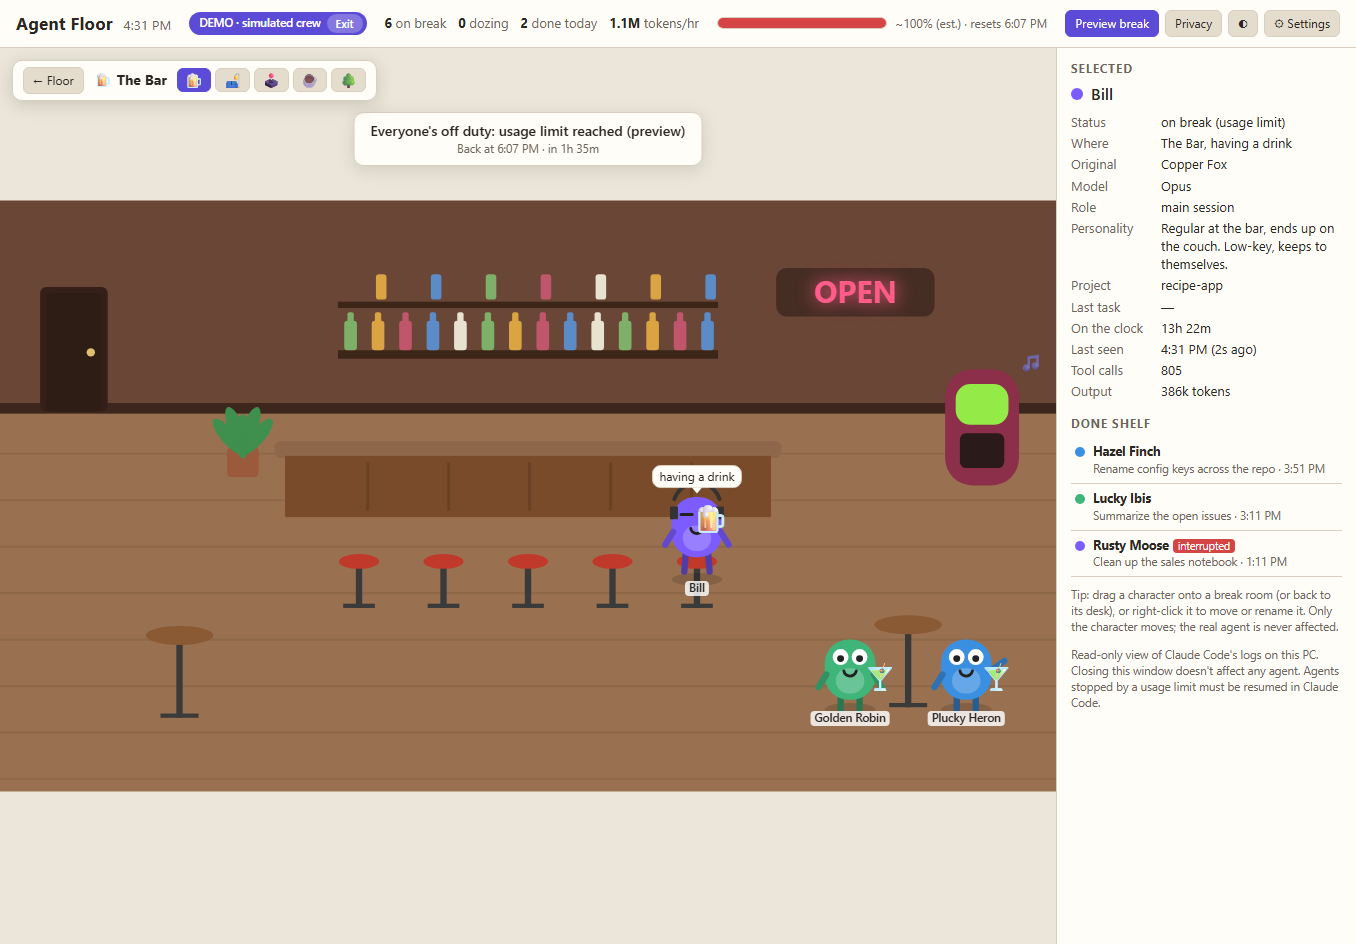Click the '2 done today' counter

tap(558, 24)
